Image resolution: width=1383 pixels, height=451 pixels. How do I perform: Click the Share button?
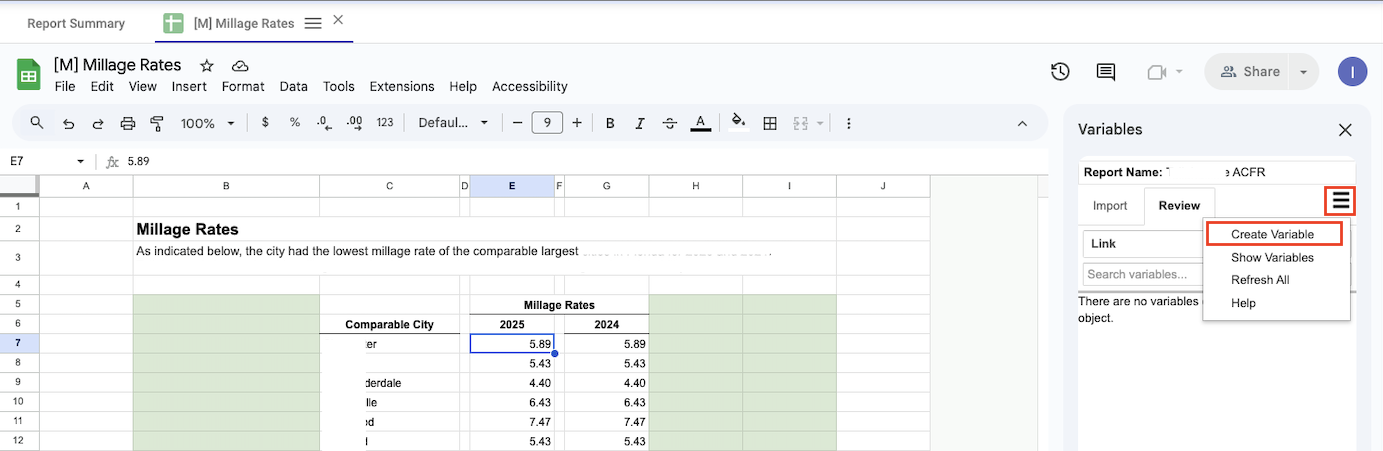[x=1249, y=72]
